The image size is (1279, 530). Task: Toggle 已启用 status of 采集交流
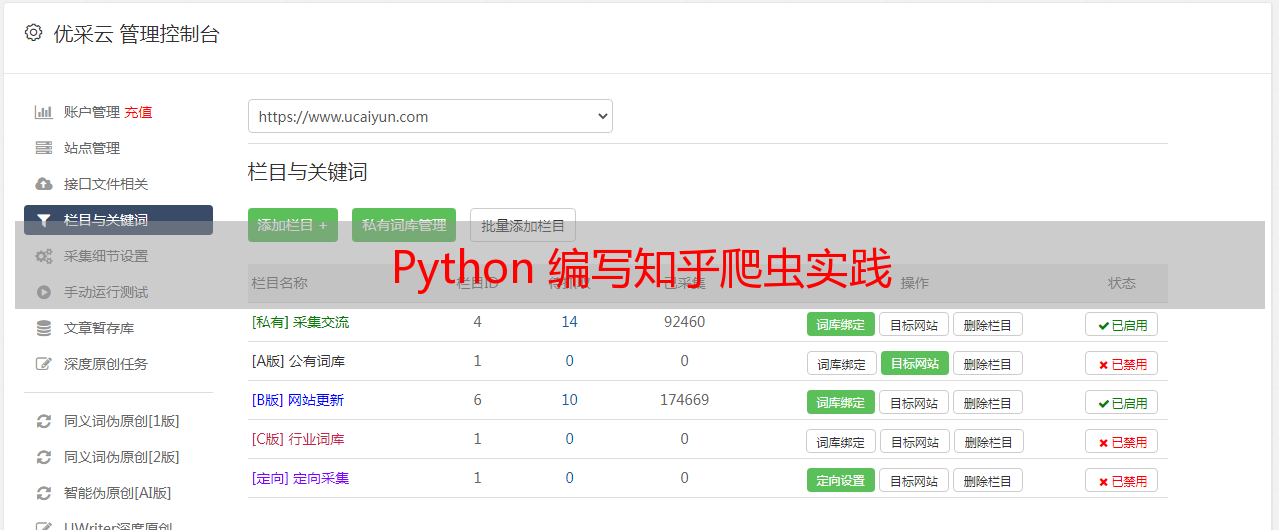(1121, 324)
